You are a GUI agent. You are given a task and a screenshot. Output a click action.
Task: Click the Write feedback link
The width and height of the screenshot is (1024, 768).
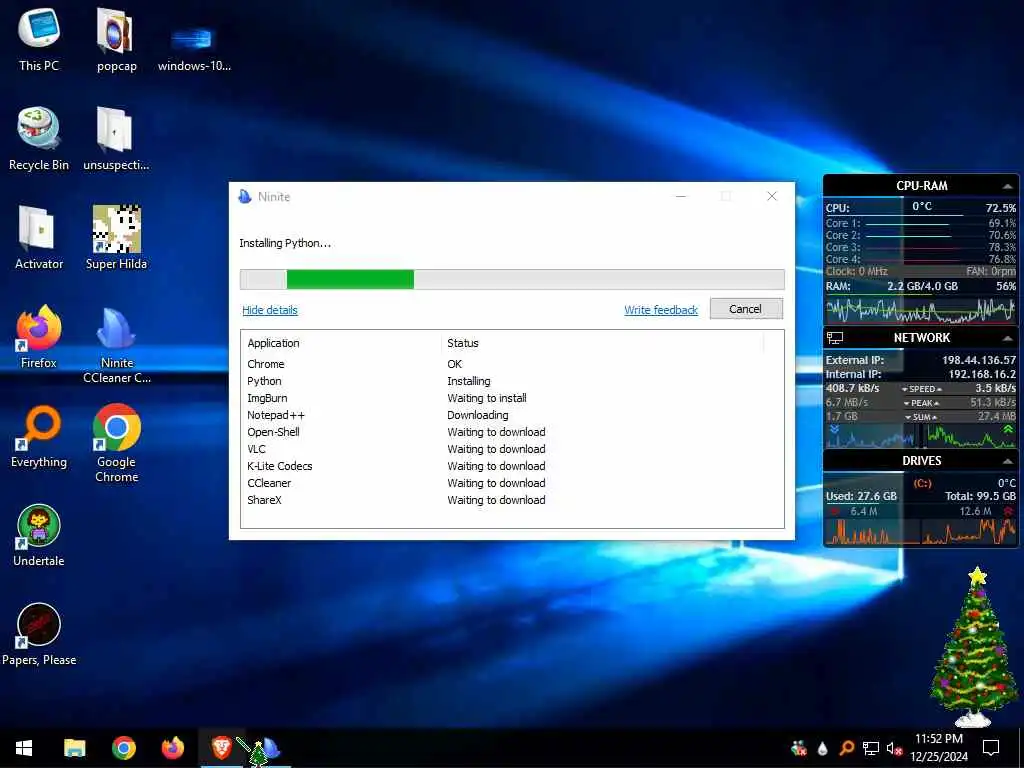[x=661, y=310]
